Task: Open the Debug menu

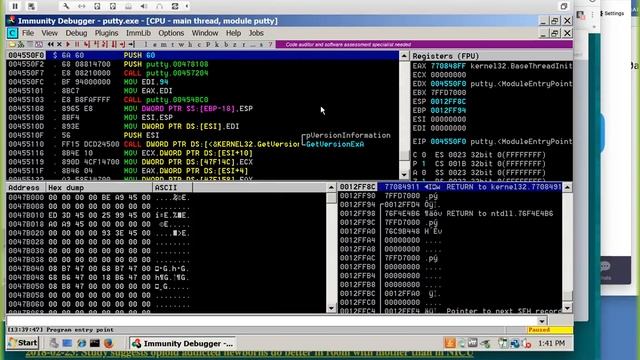Action: (x=76, y=33)
